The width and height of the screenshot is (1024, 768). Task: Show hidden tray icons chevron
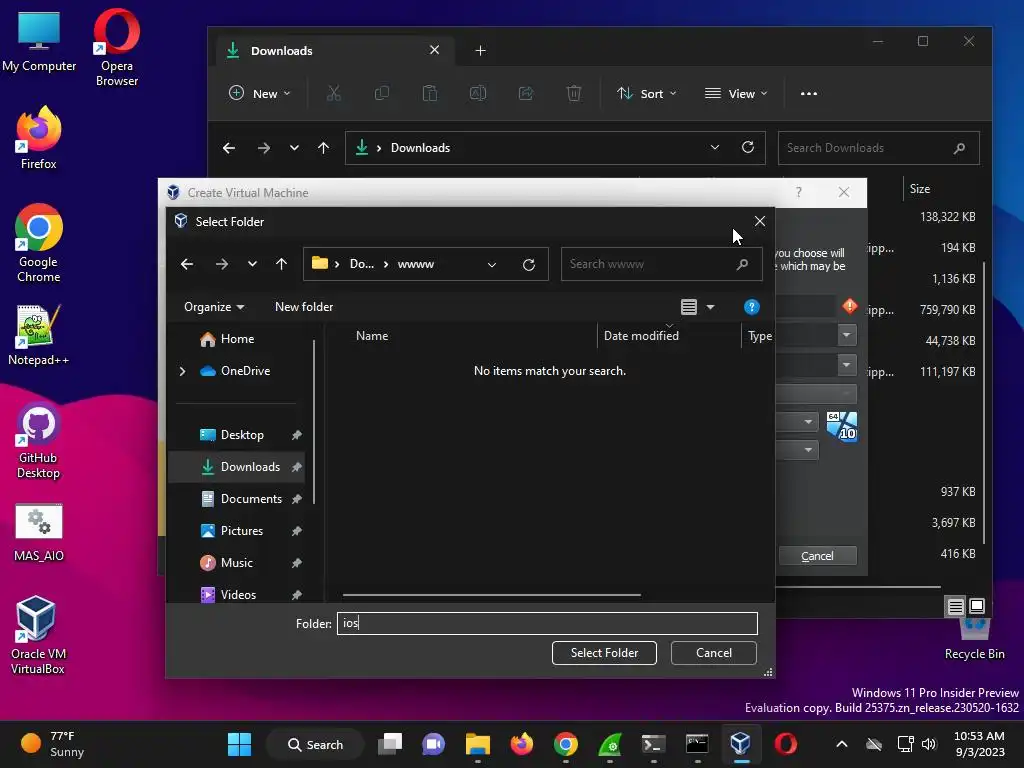841,744
